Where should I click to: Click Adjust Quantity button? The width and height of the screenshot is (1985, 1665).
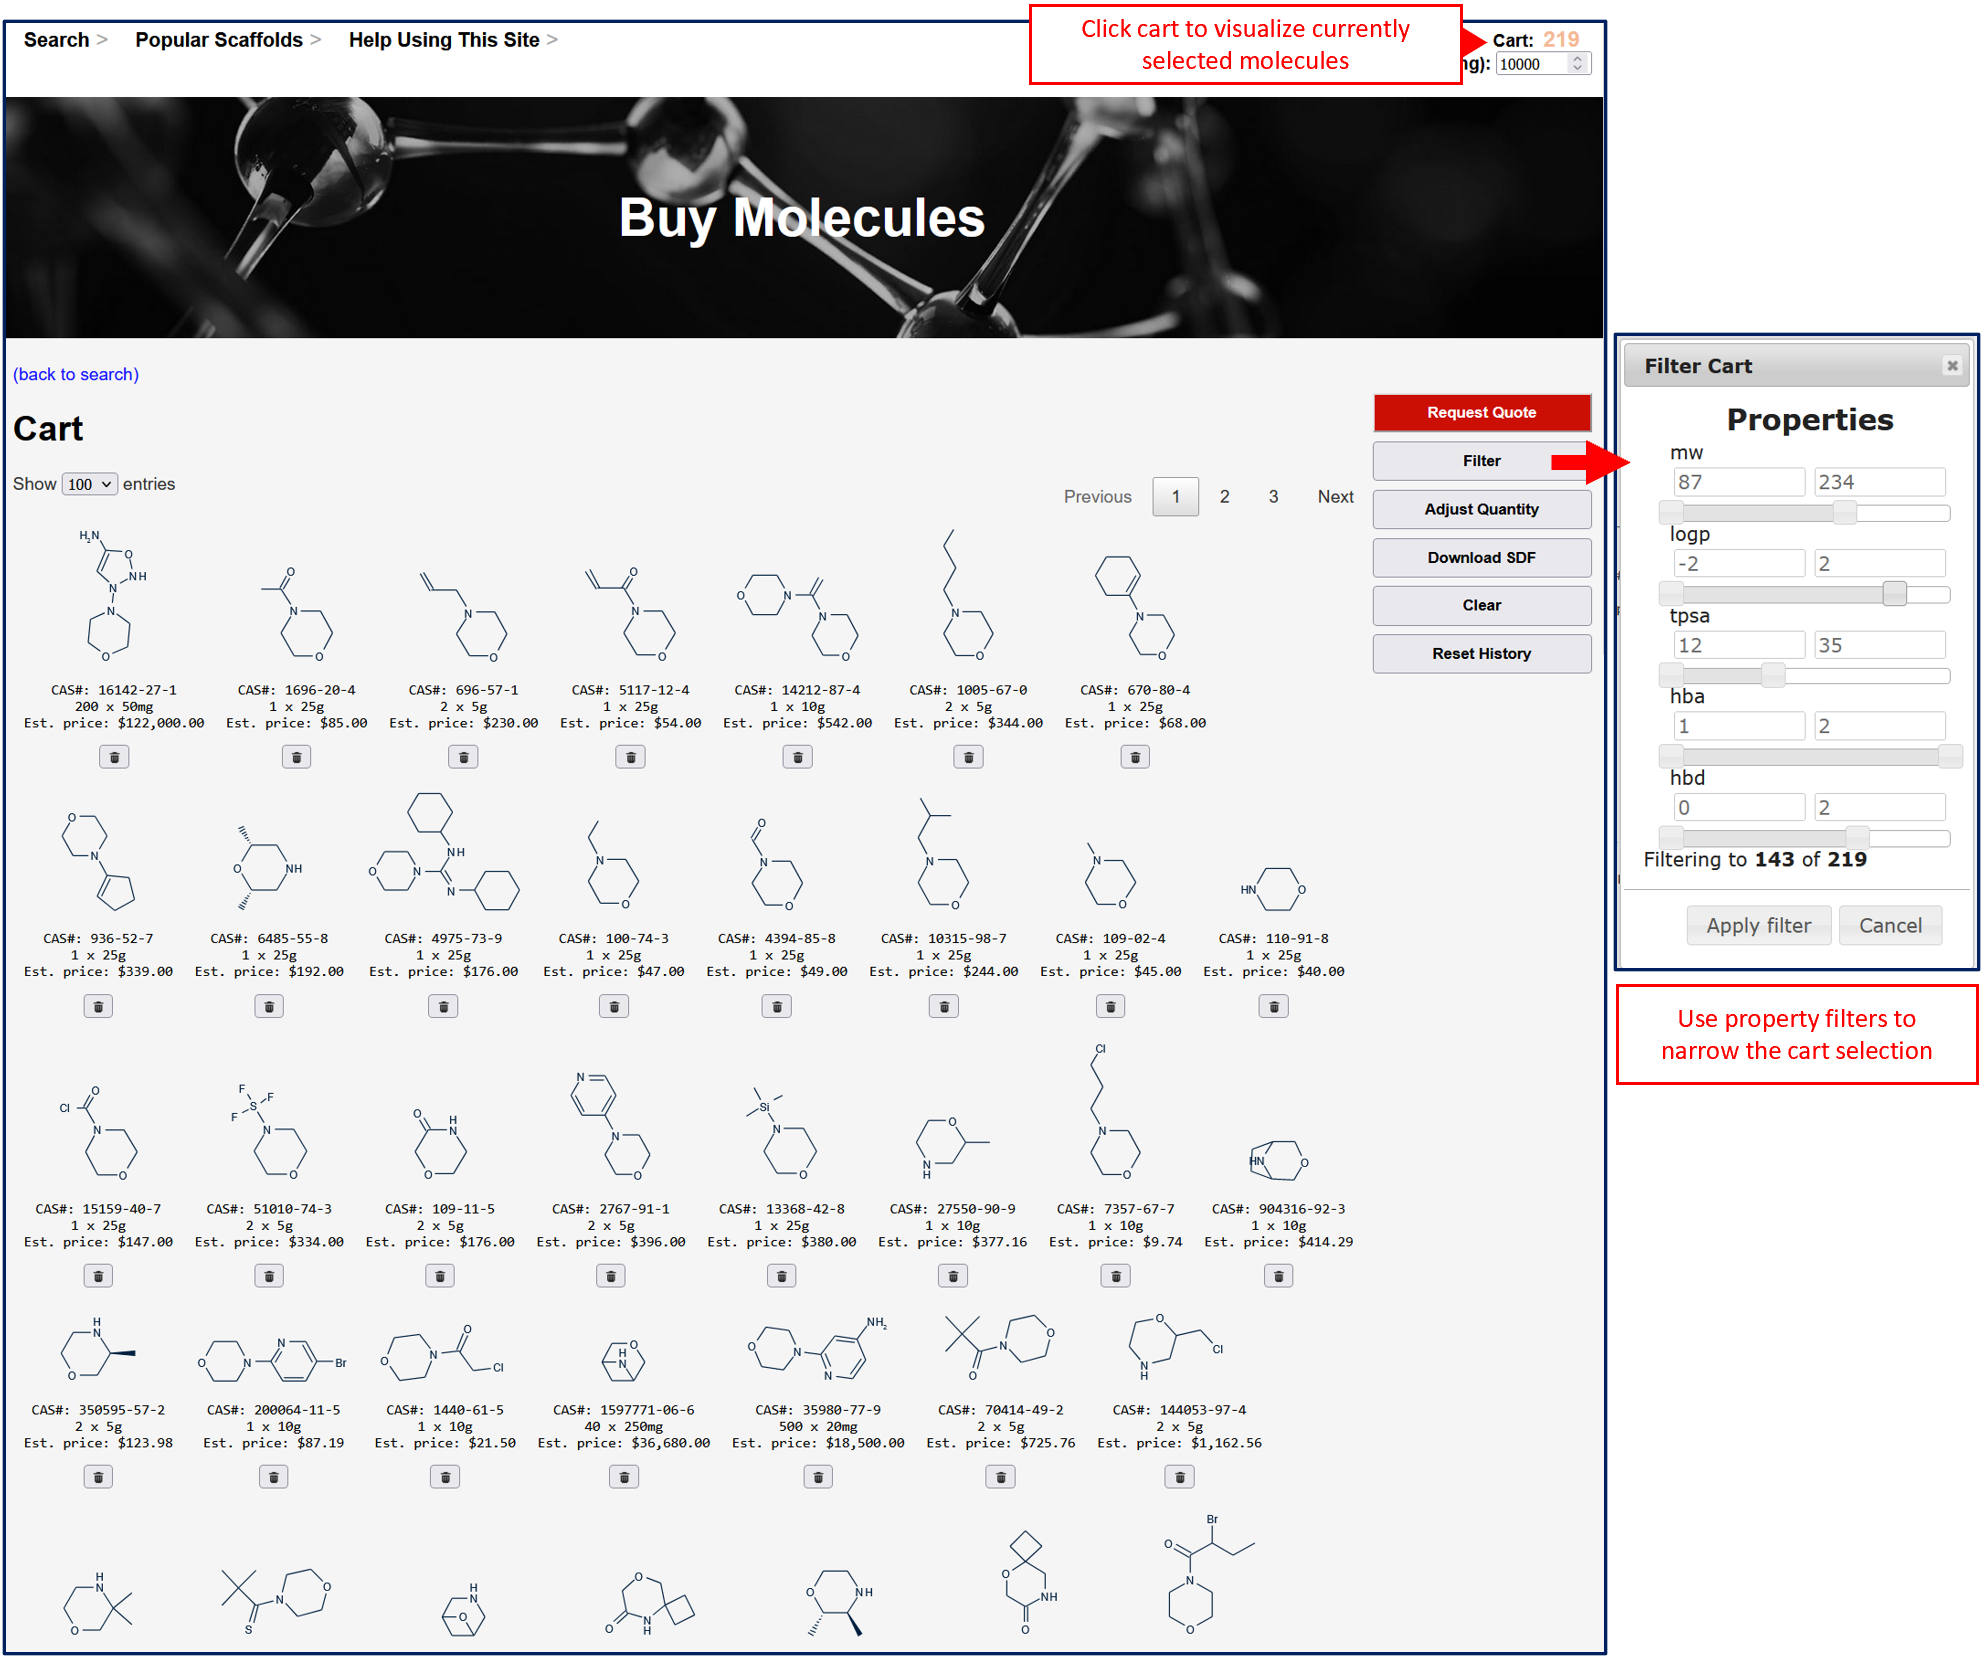pos(1481,509)
